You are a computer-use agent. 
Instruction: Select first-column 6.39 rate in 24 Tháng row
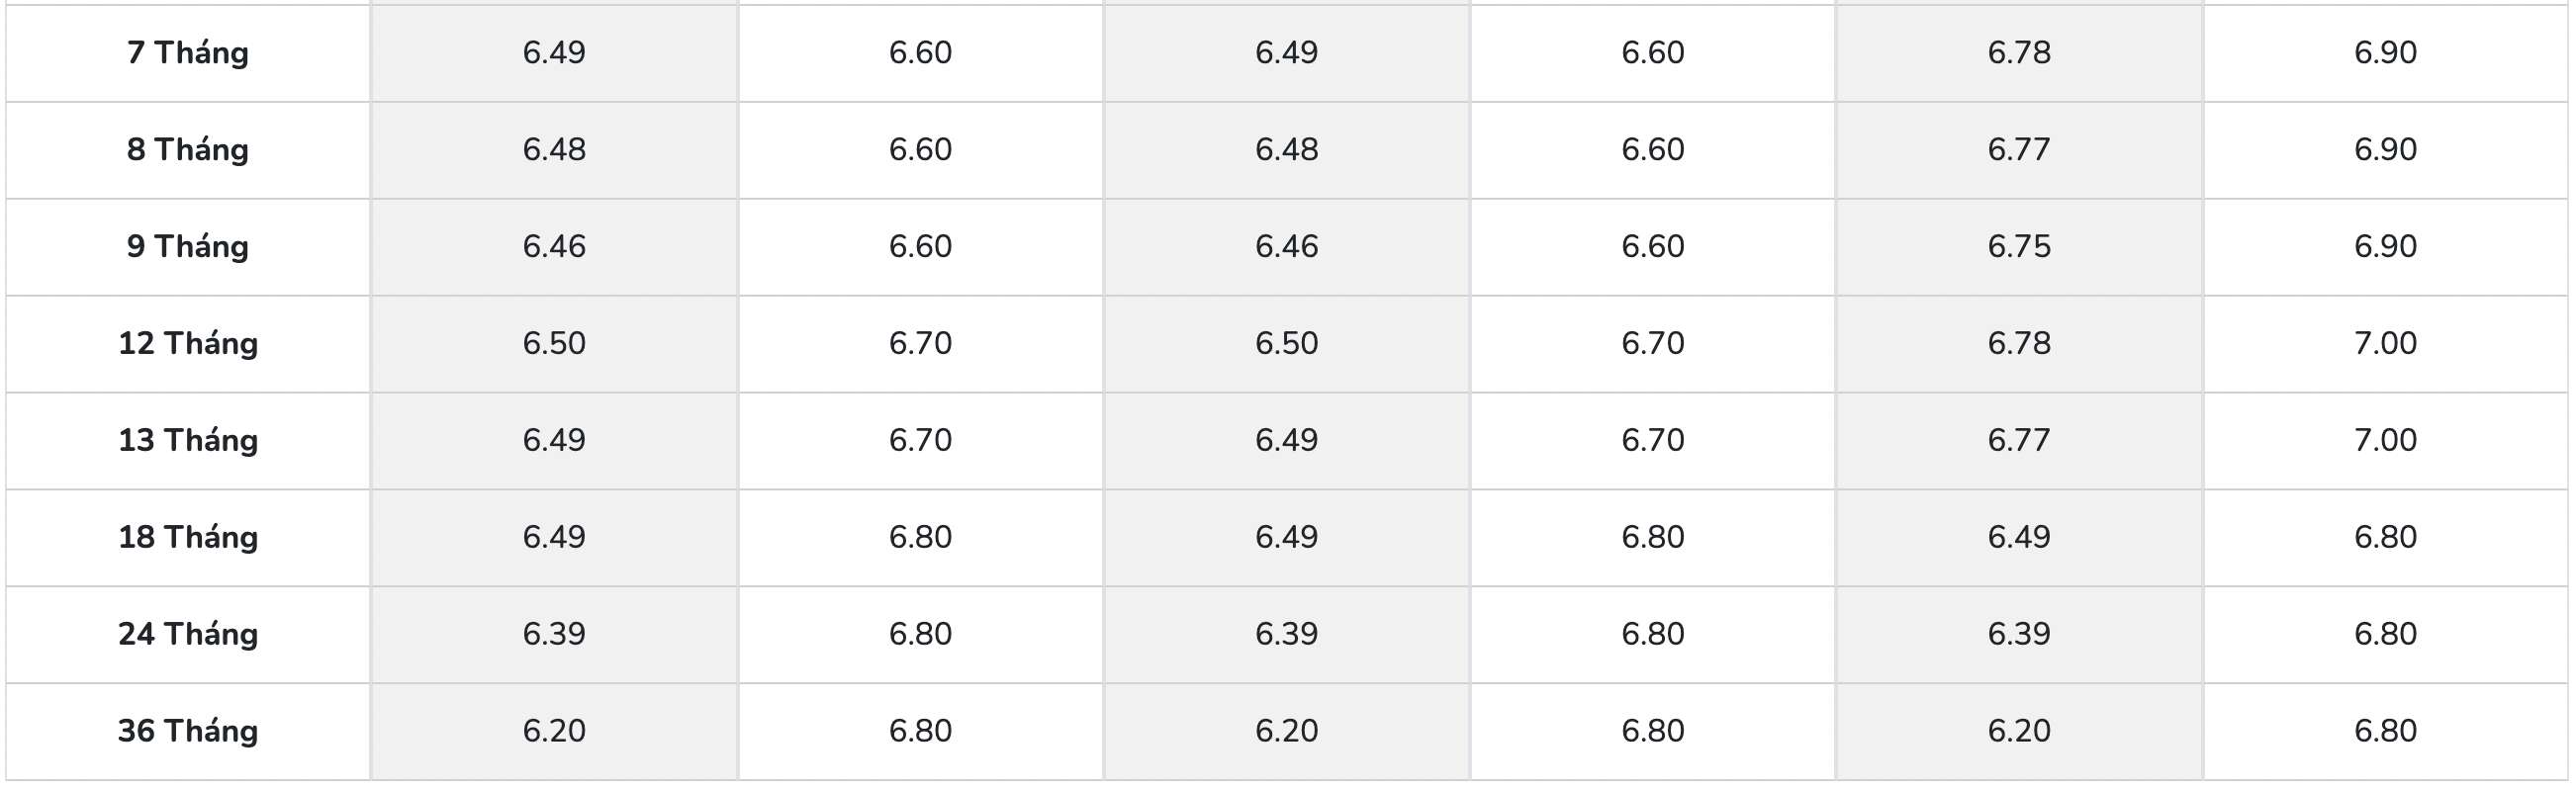(554, 634)
